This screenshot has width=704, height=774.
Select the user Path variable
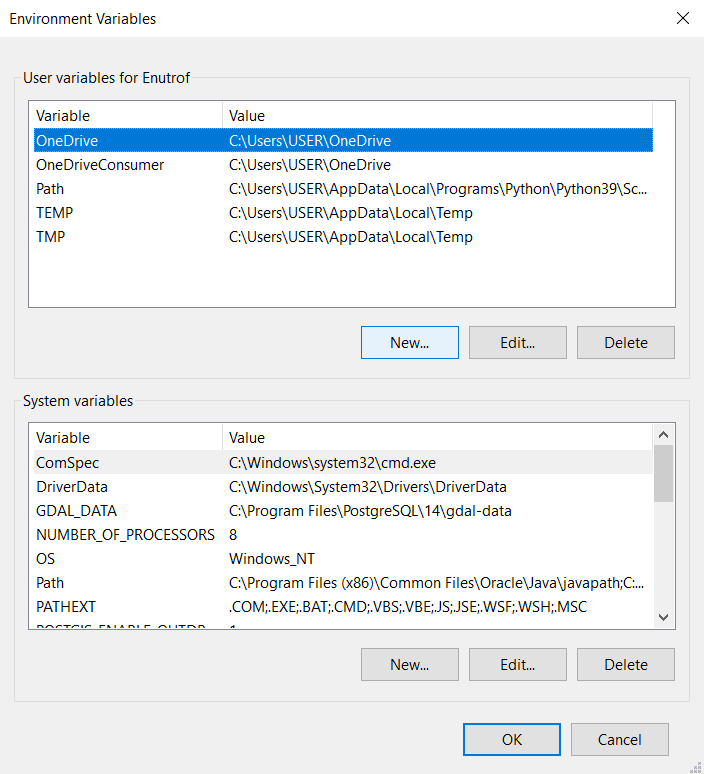tap(343, 189)
